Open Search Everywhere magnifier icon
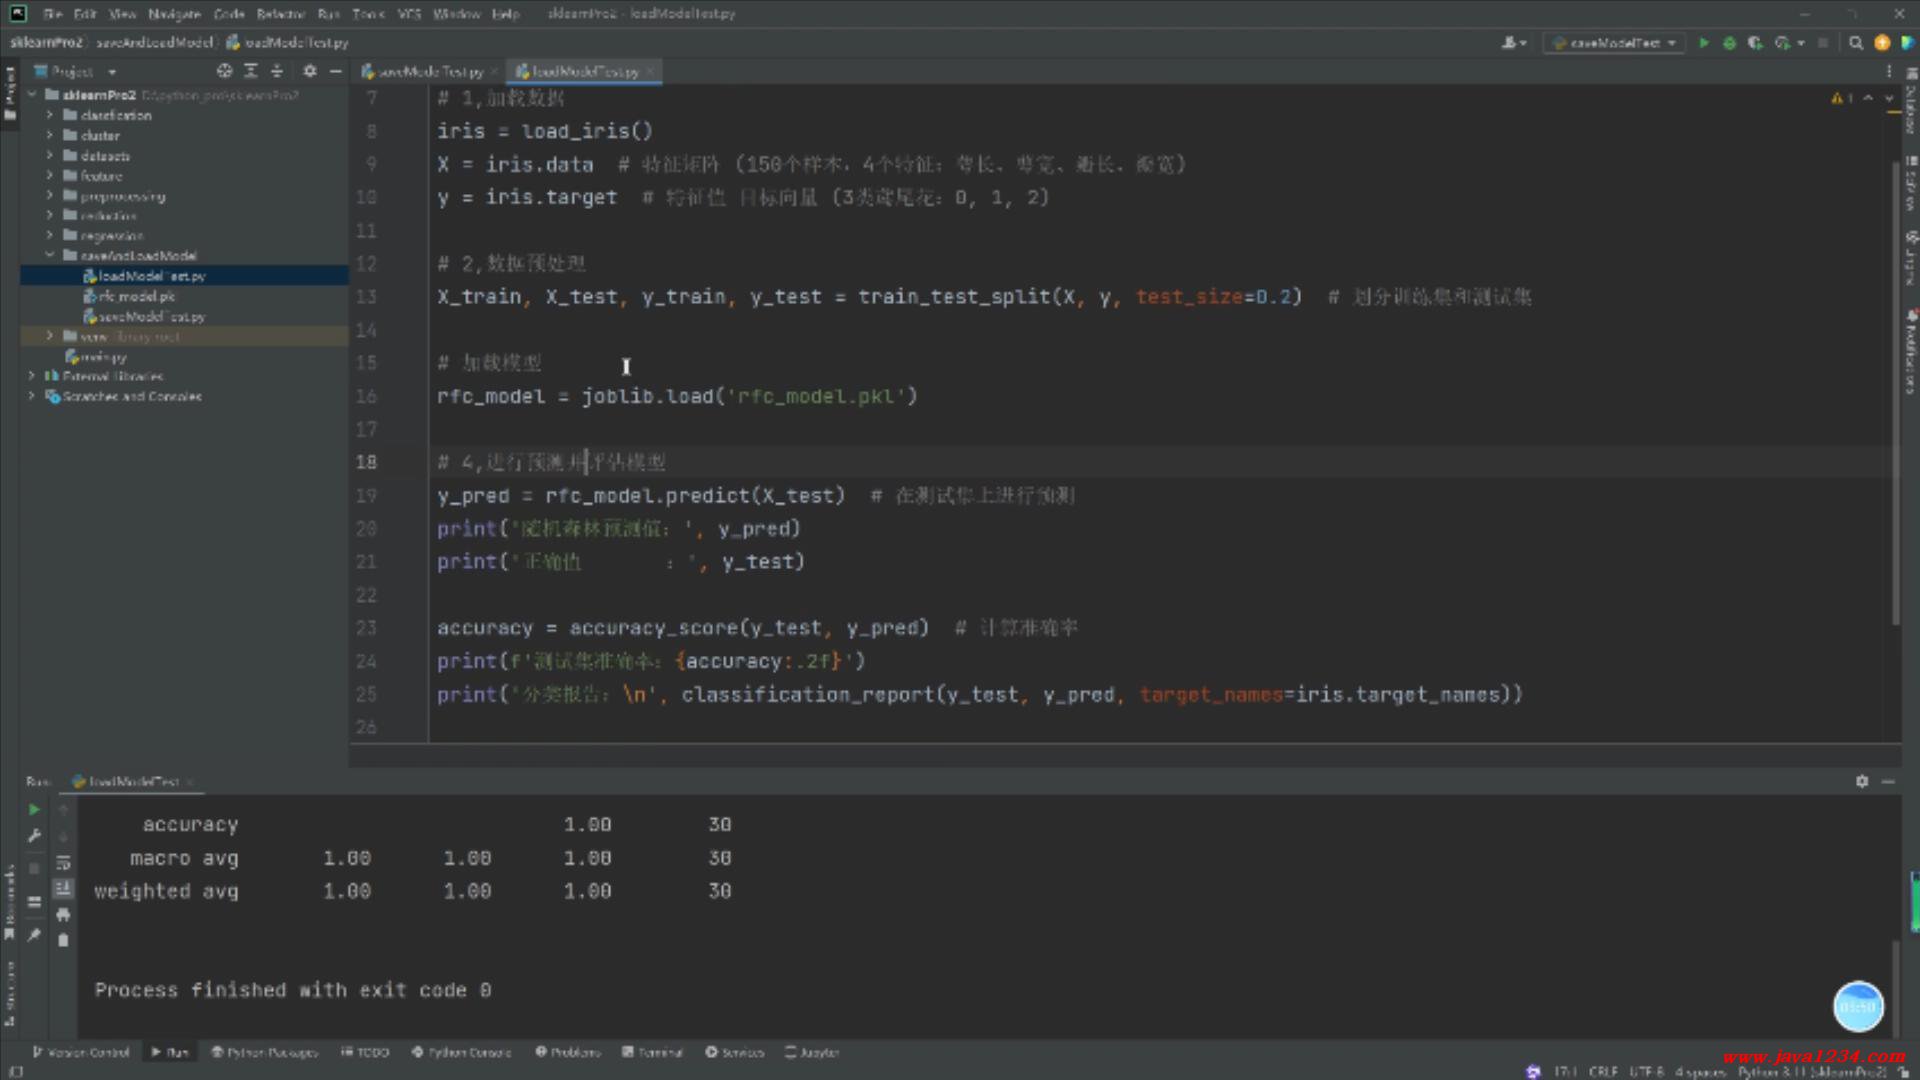Screen dimensions: 1920x1080 click(x=1856, y=43)
